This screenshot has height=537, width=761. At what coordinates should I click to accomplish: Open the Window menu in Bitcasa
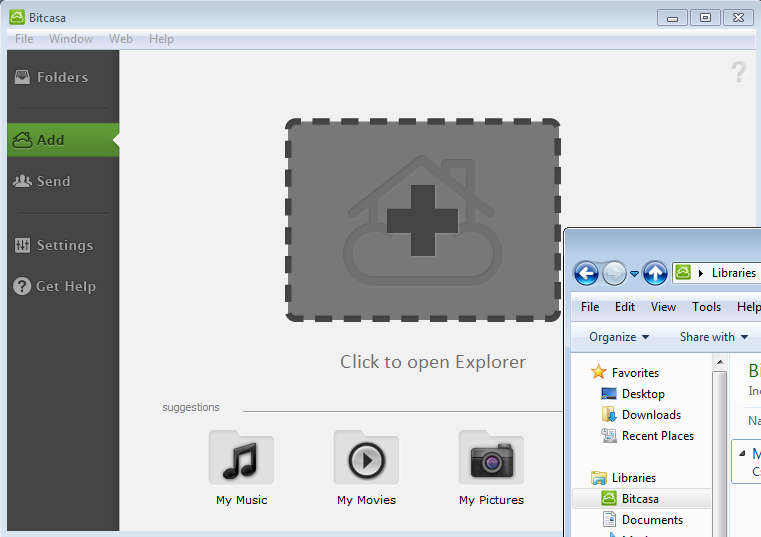71,39
